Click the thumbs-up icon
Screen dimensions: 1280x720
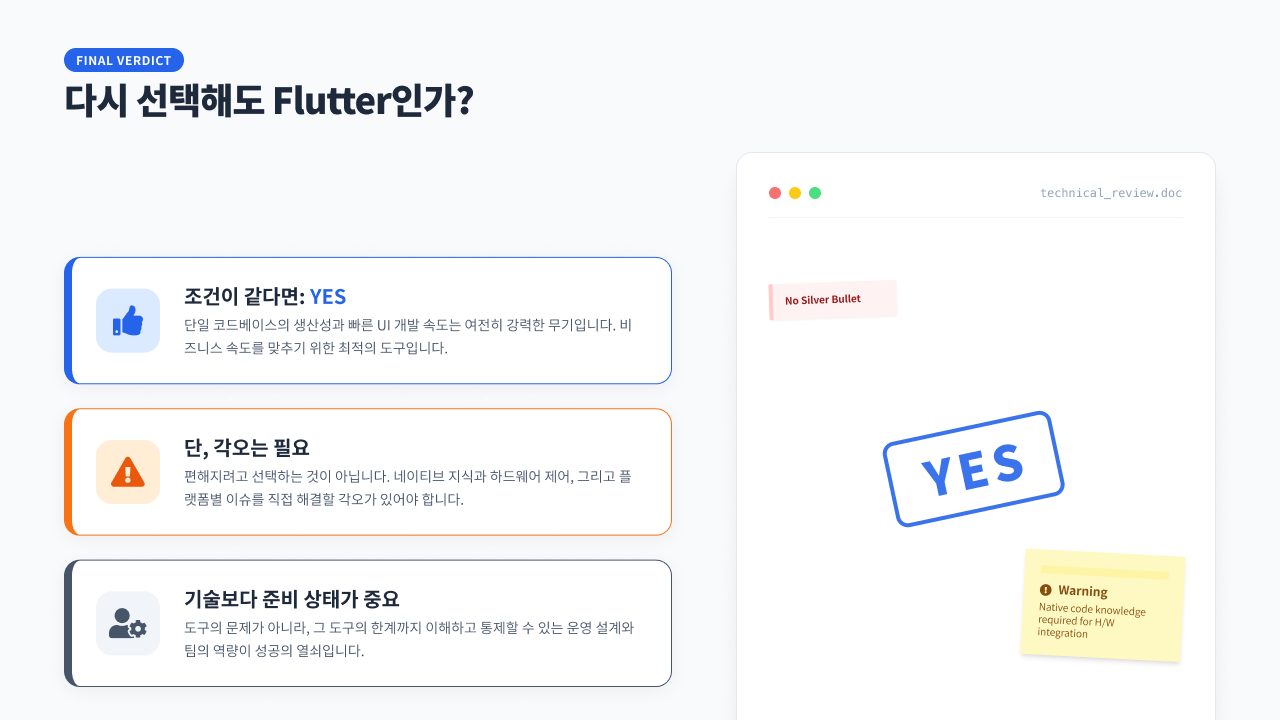128,321
